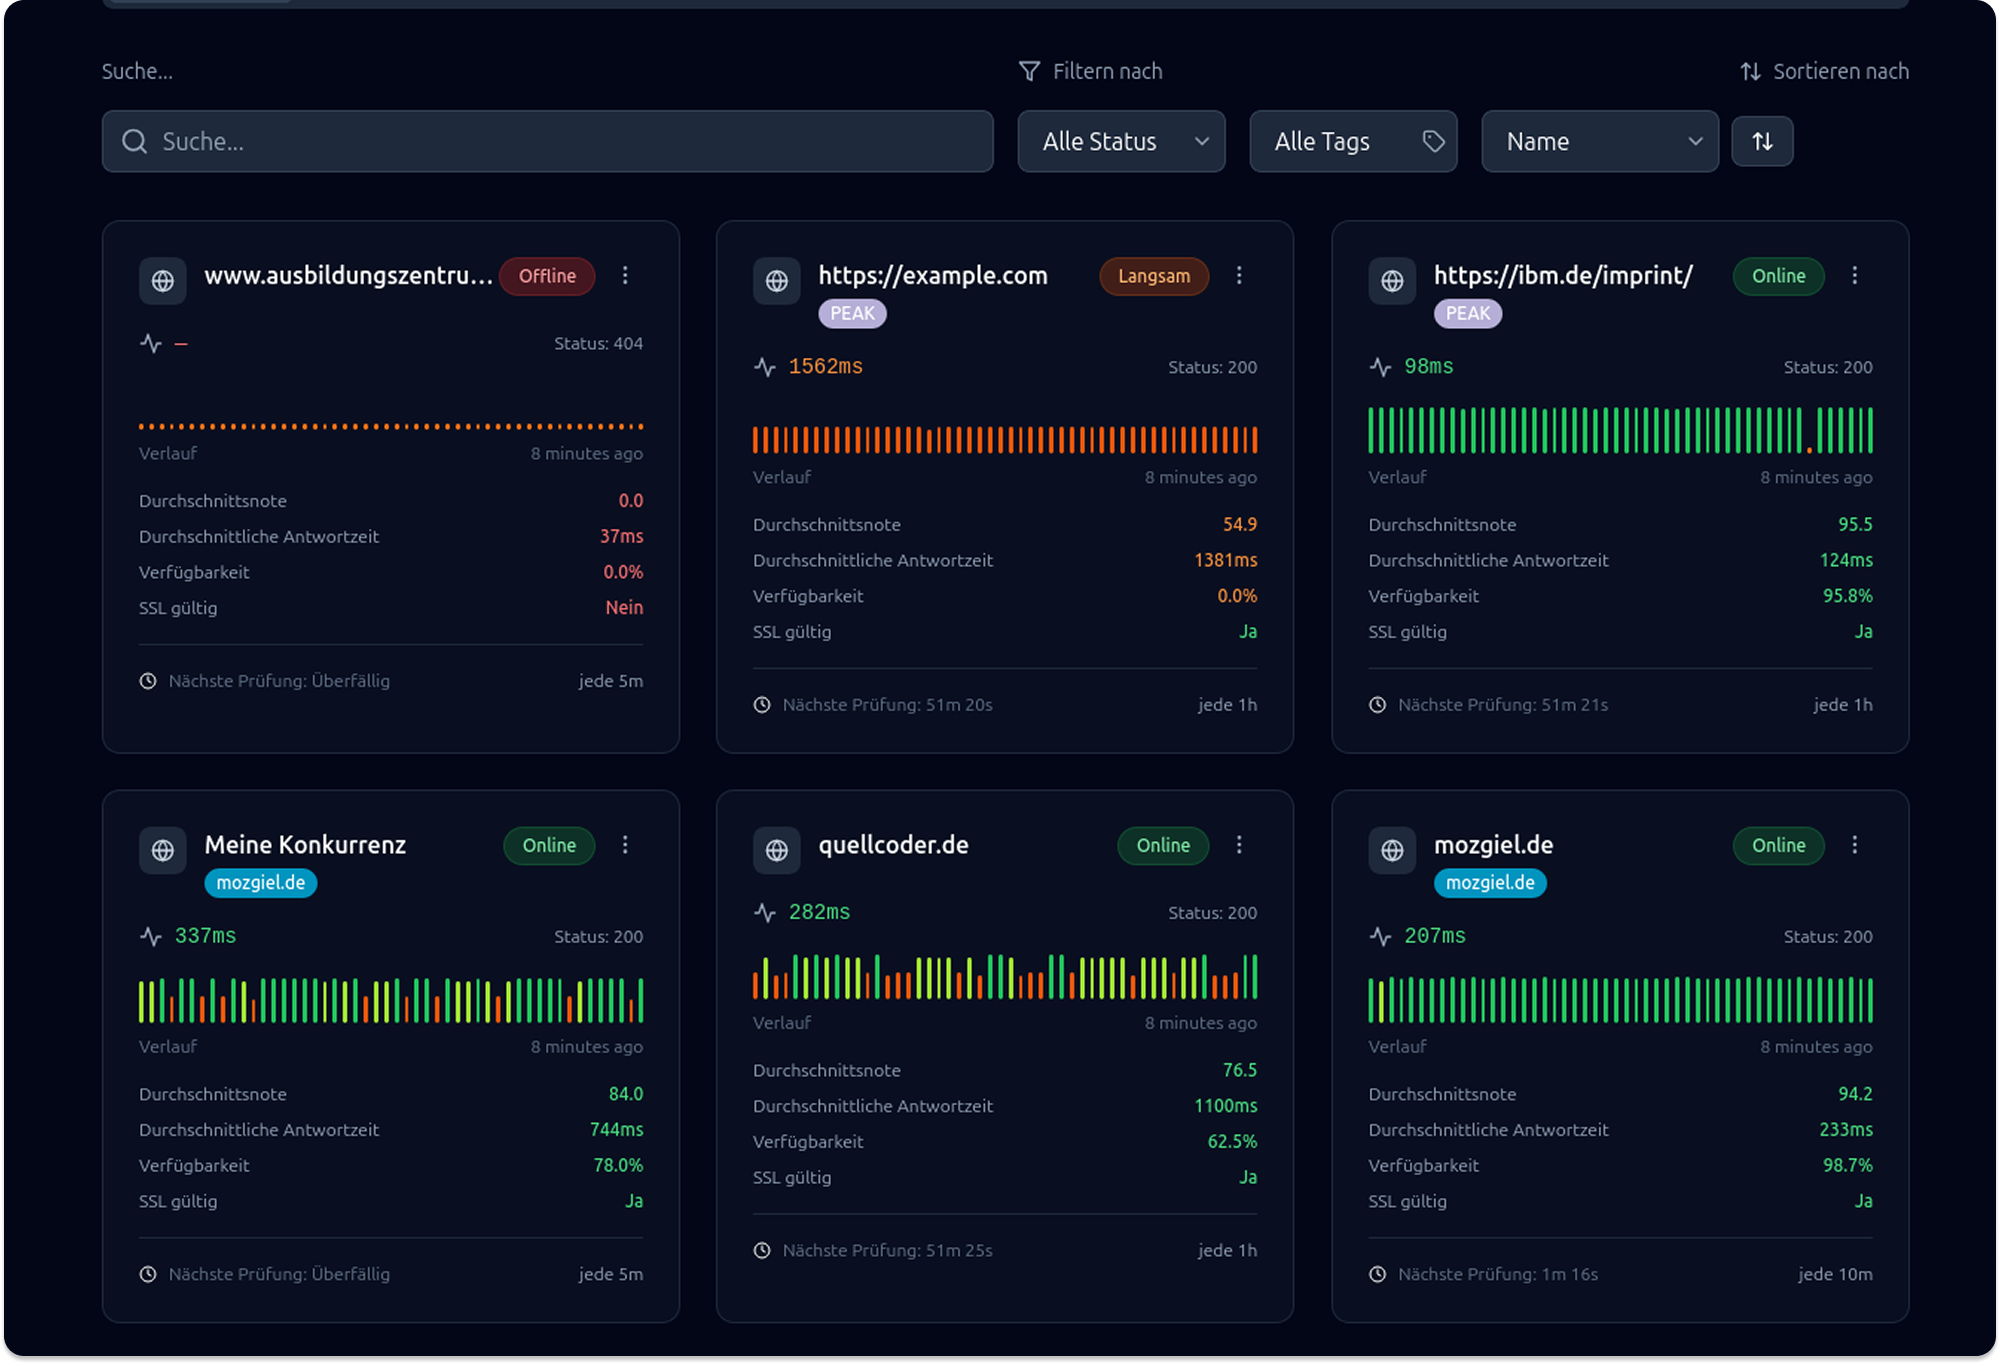Image resolution: width=2000 pixels, height=1364 pixels.
Task: Open the kebab menu on the ibm.de card
Action: (x=1855, y=276)
